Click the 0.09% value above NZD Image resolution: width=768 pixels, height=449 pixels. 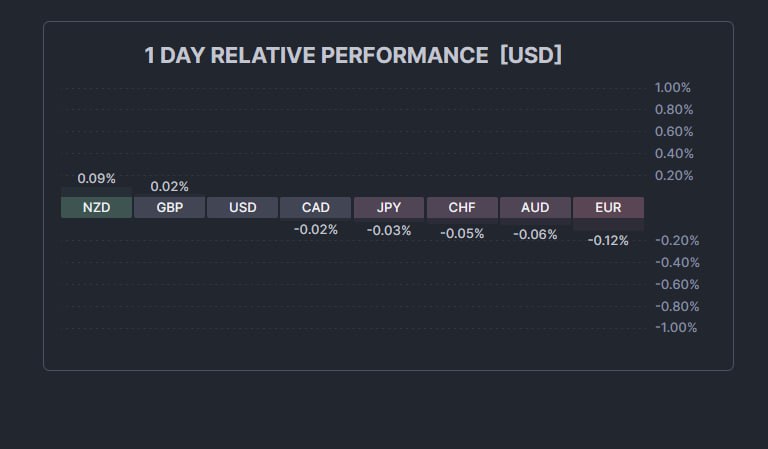coord(96,179)
